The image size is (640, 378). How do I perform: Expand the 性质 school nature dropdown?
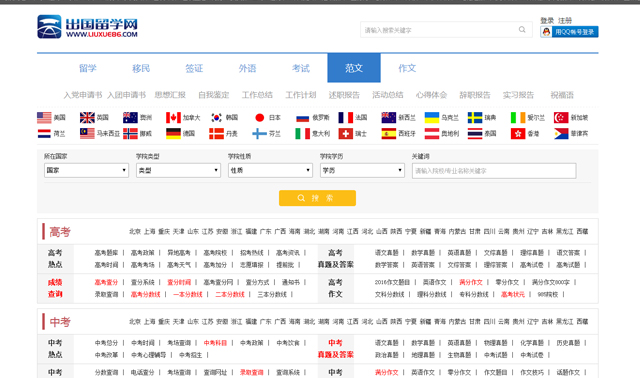270,170
